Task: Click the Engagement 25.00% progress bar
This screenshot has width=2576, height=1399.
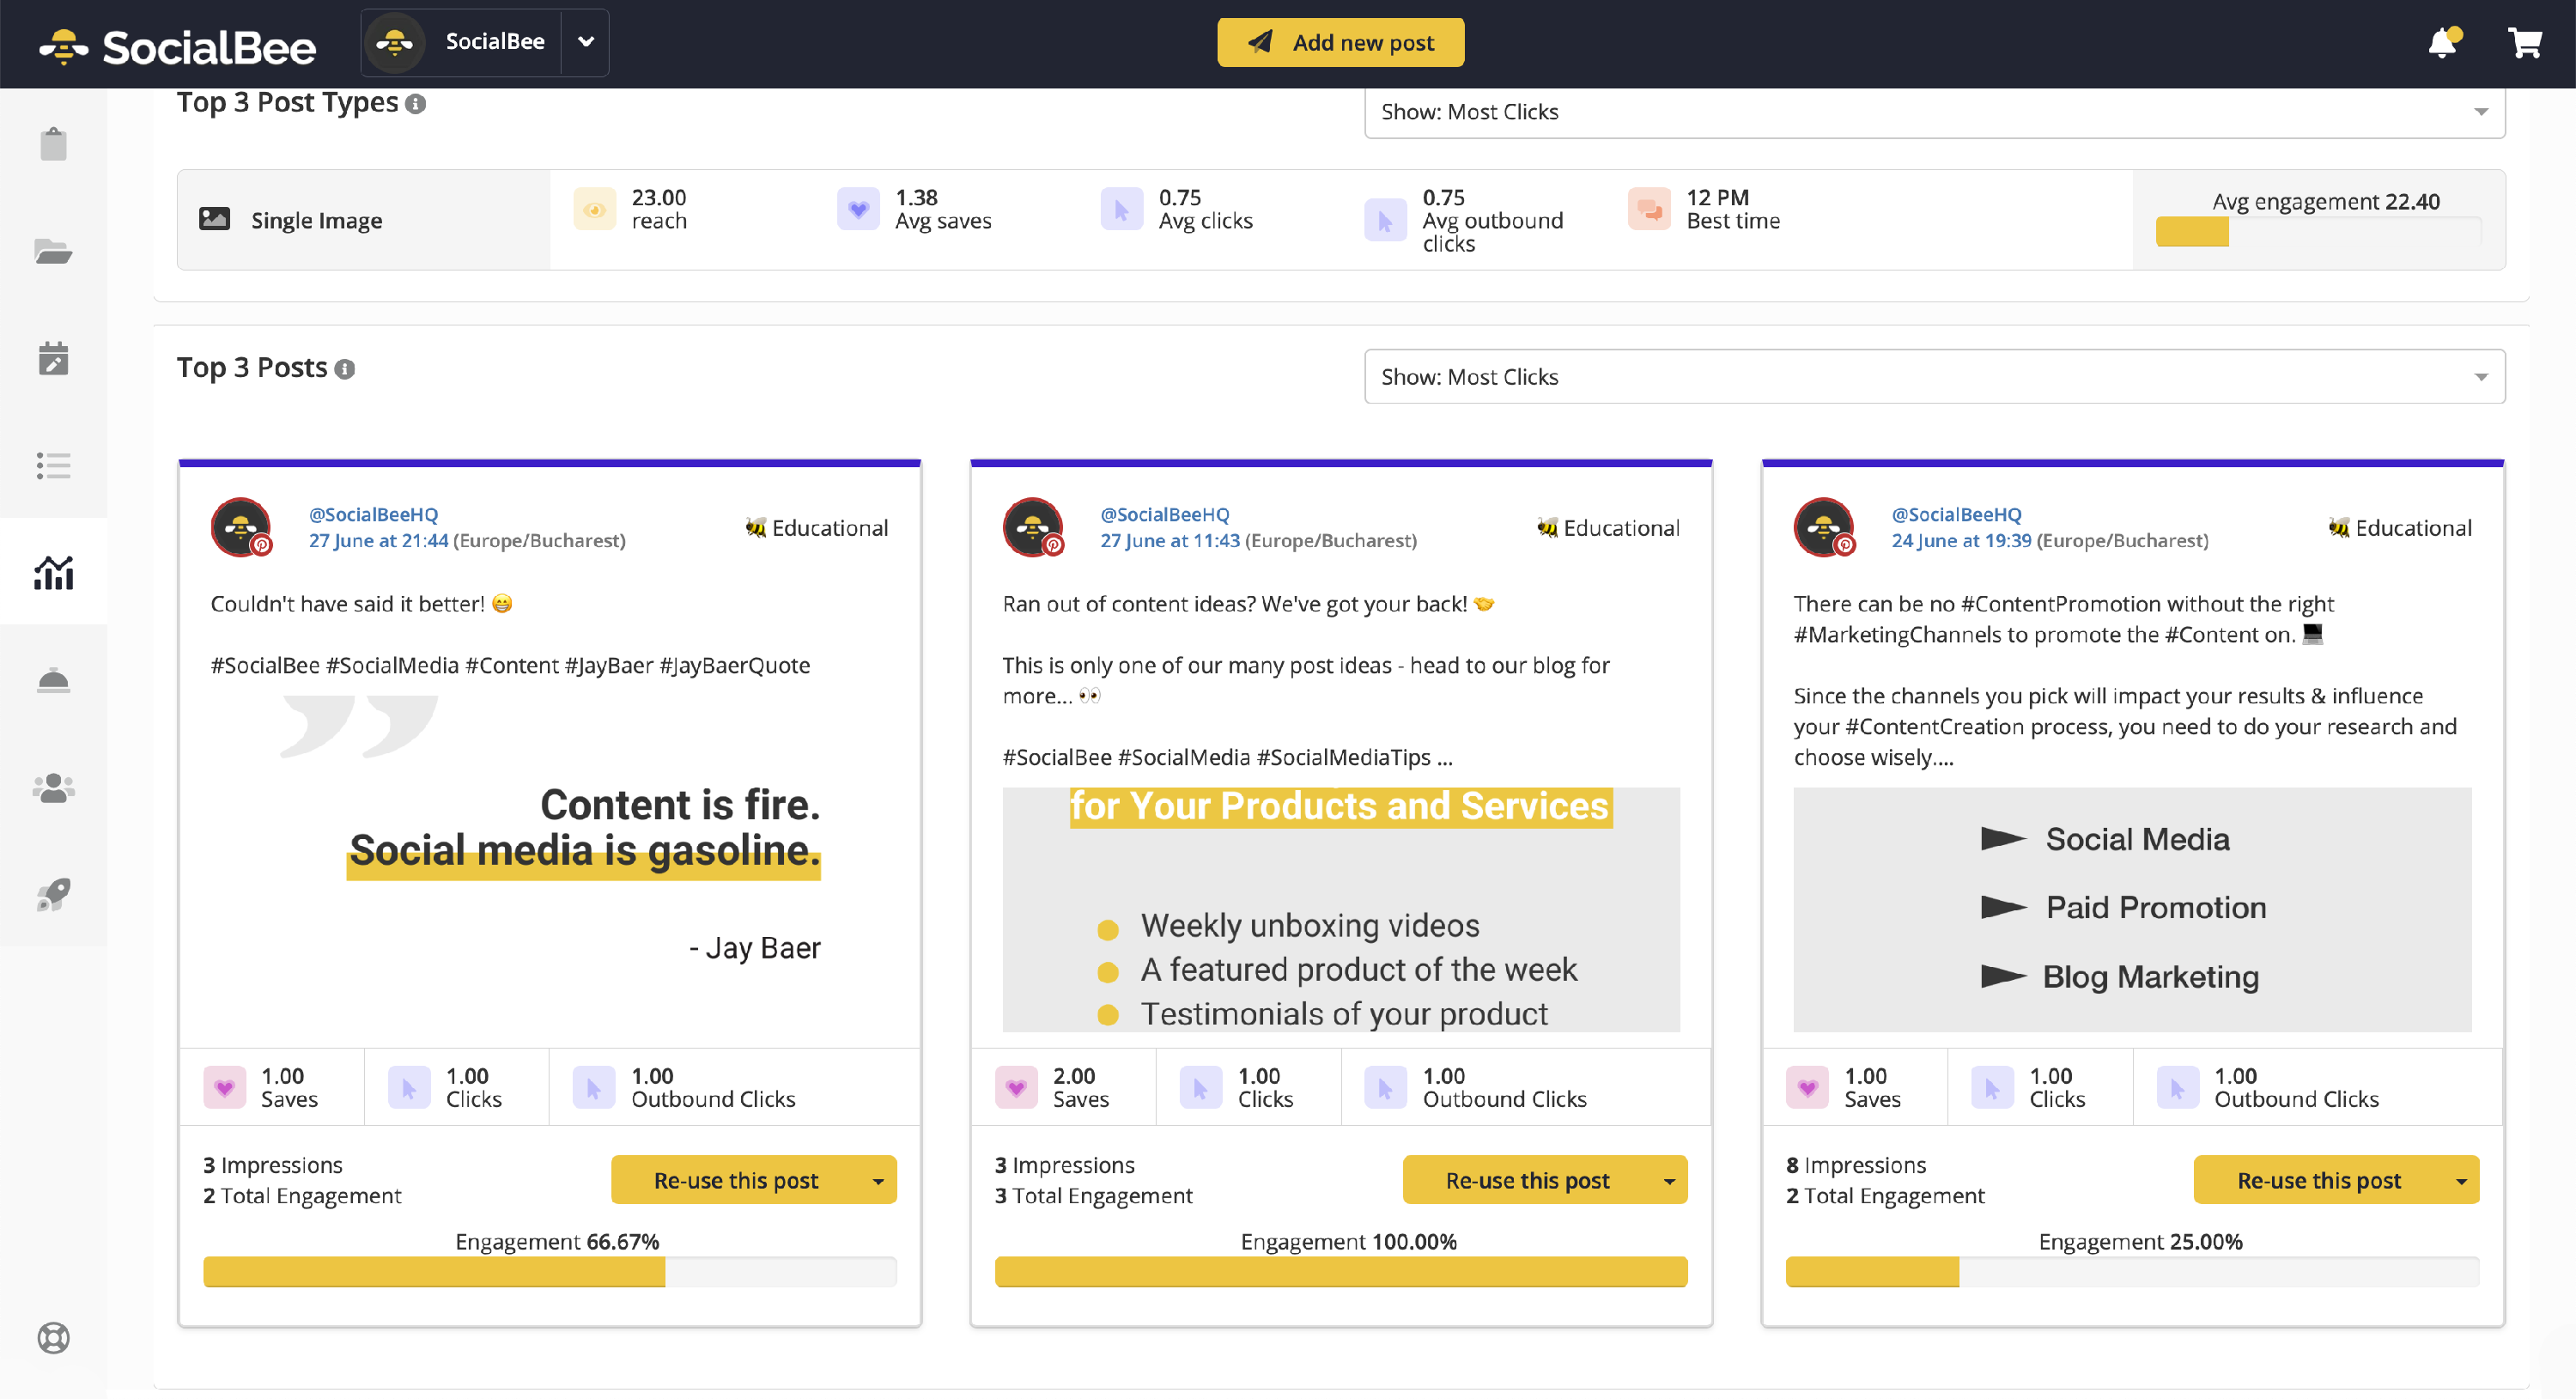Action: tap(2132, 1271)
